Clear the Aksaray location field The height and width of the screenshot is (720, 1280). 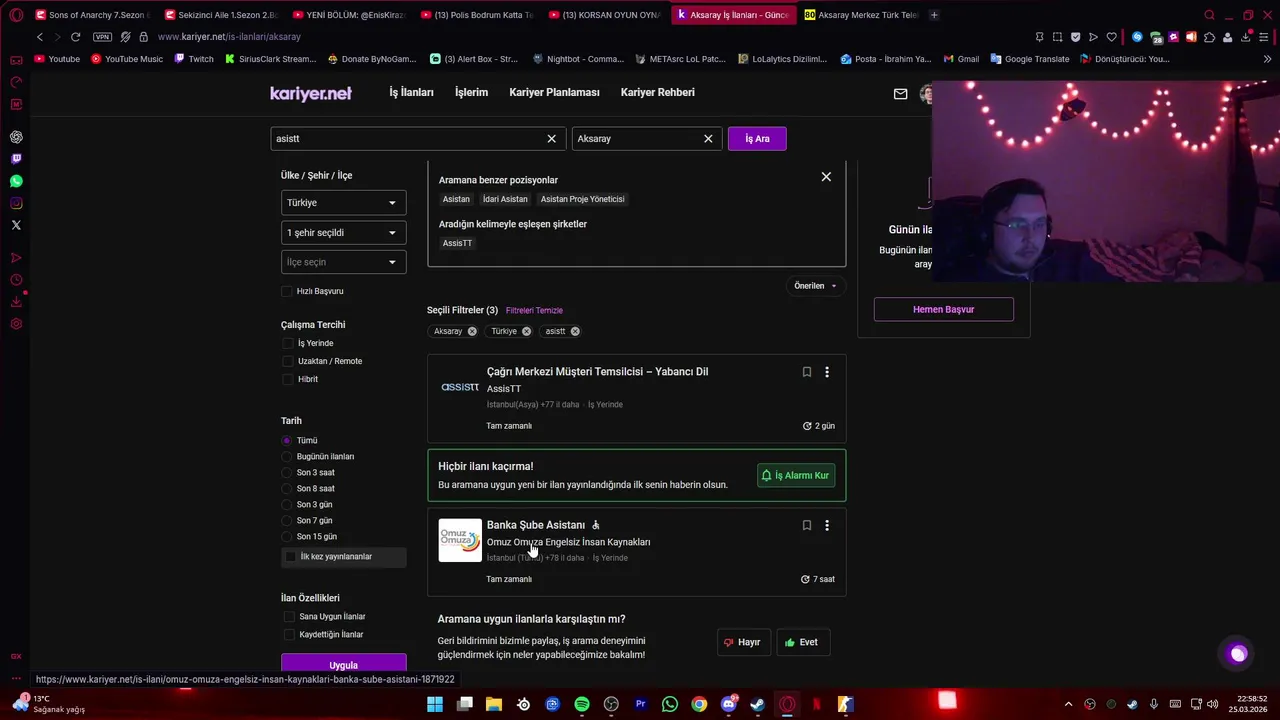(708, 139)
